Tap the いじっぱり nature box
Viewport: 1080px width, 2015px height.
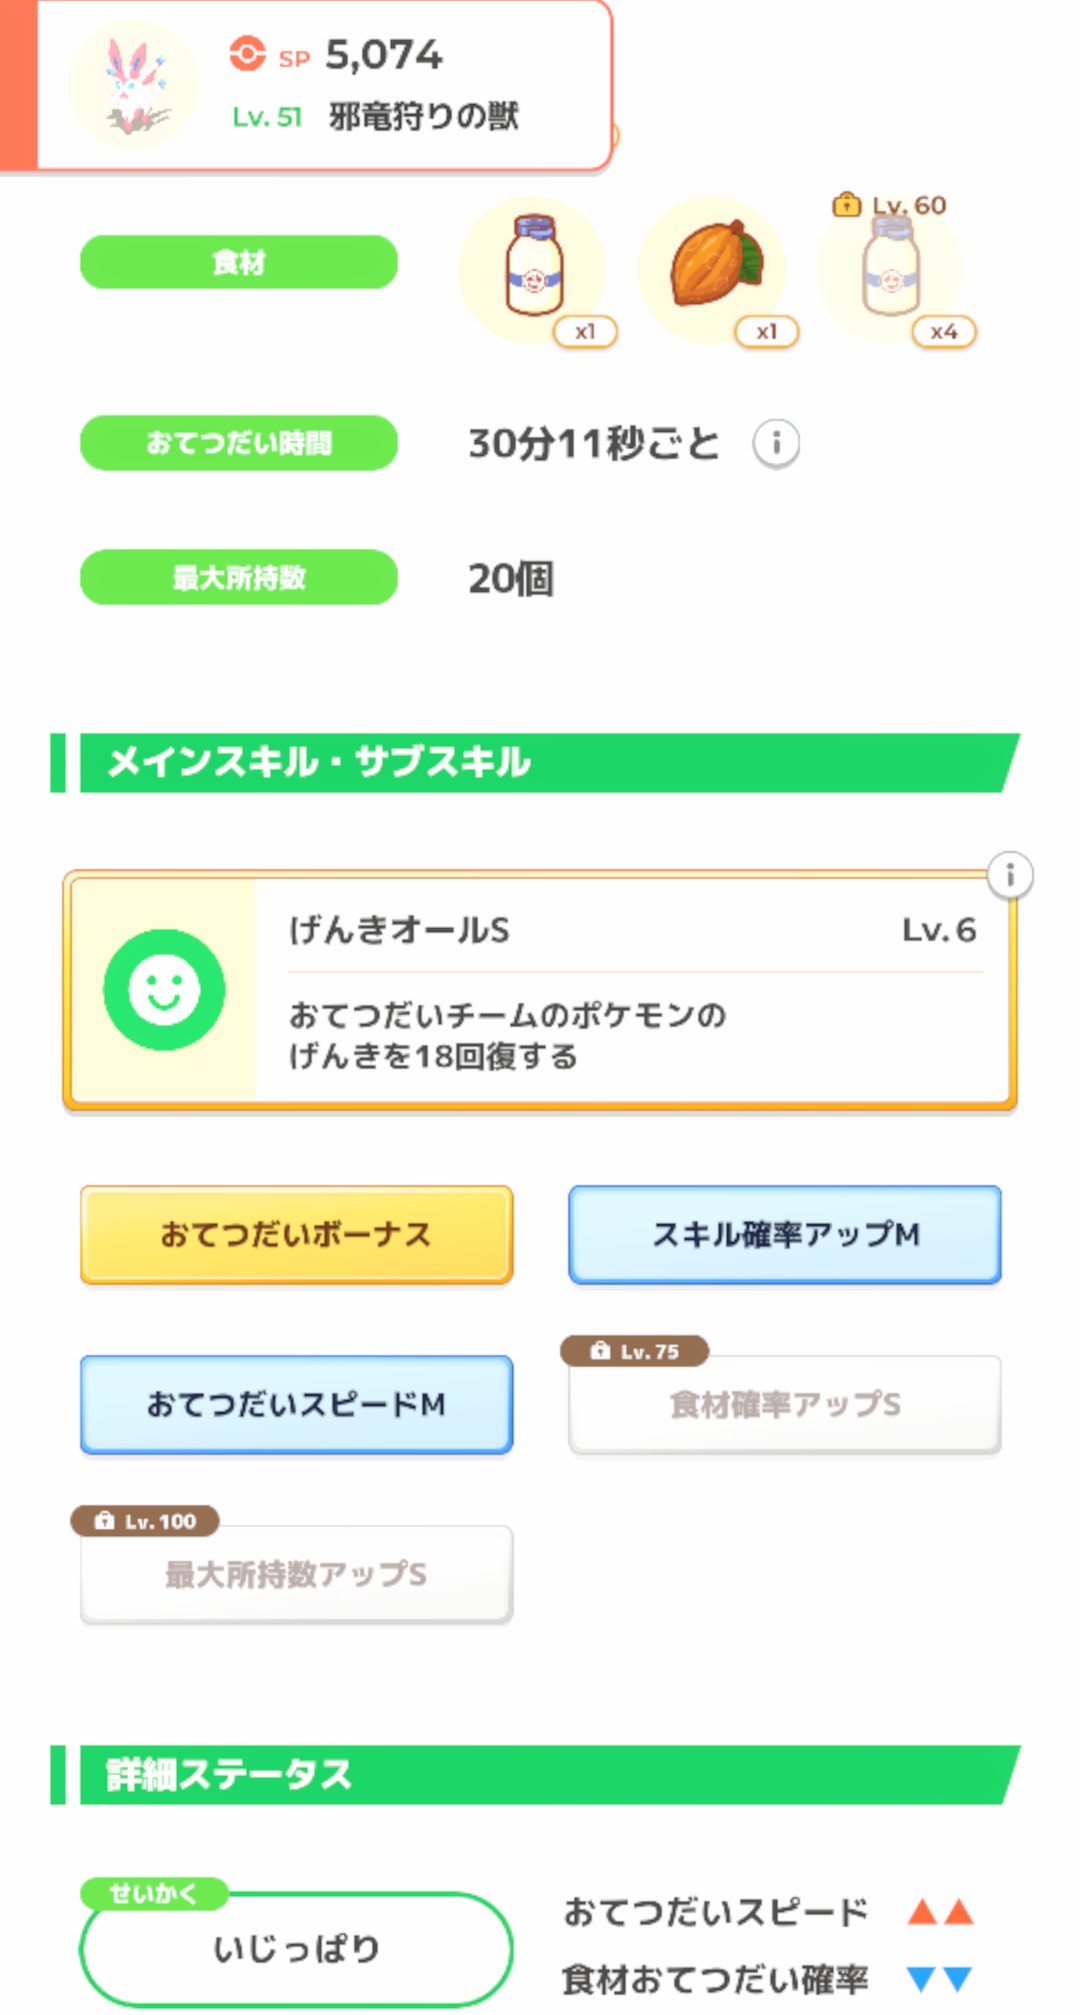[x=296, y=1949]
